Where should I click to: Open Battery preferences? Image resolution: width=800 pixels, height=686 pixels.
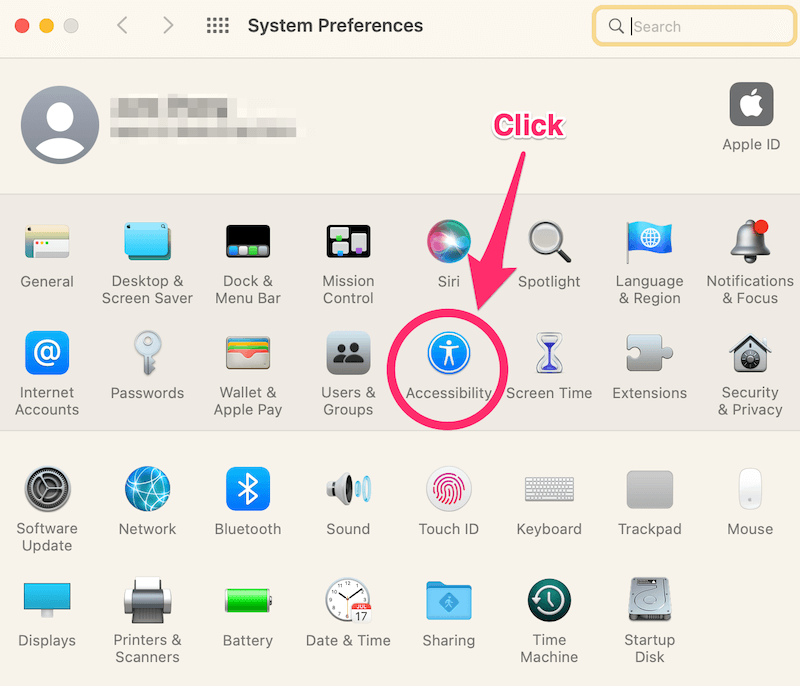coord(248,600)
